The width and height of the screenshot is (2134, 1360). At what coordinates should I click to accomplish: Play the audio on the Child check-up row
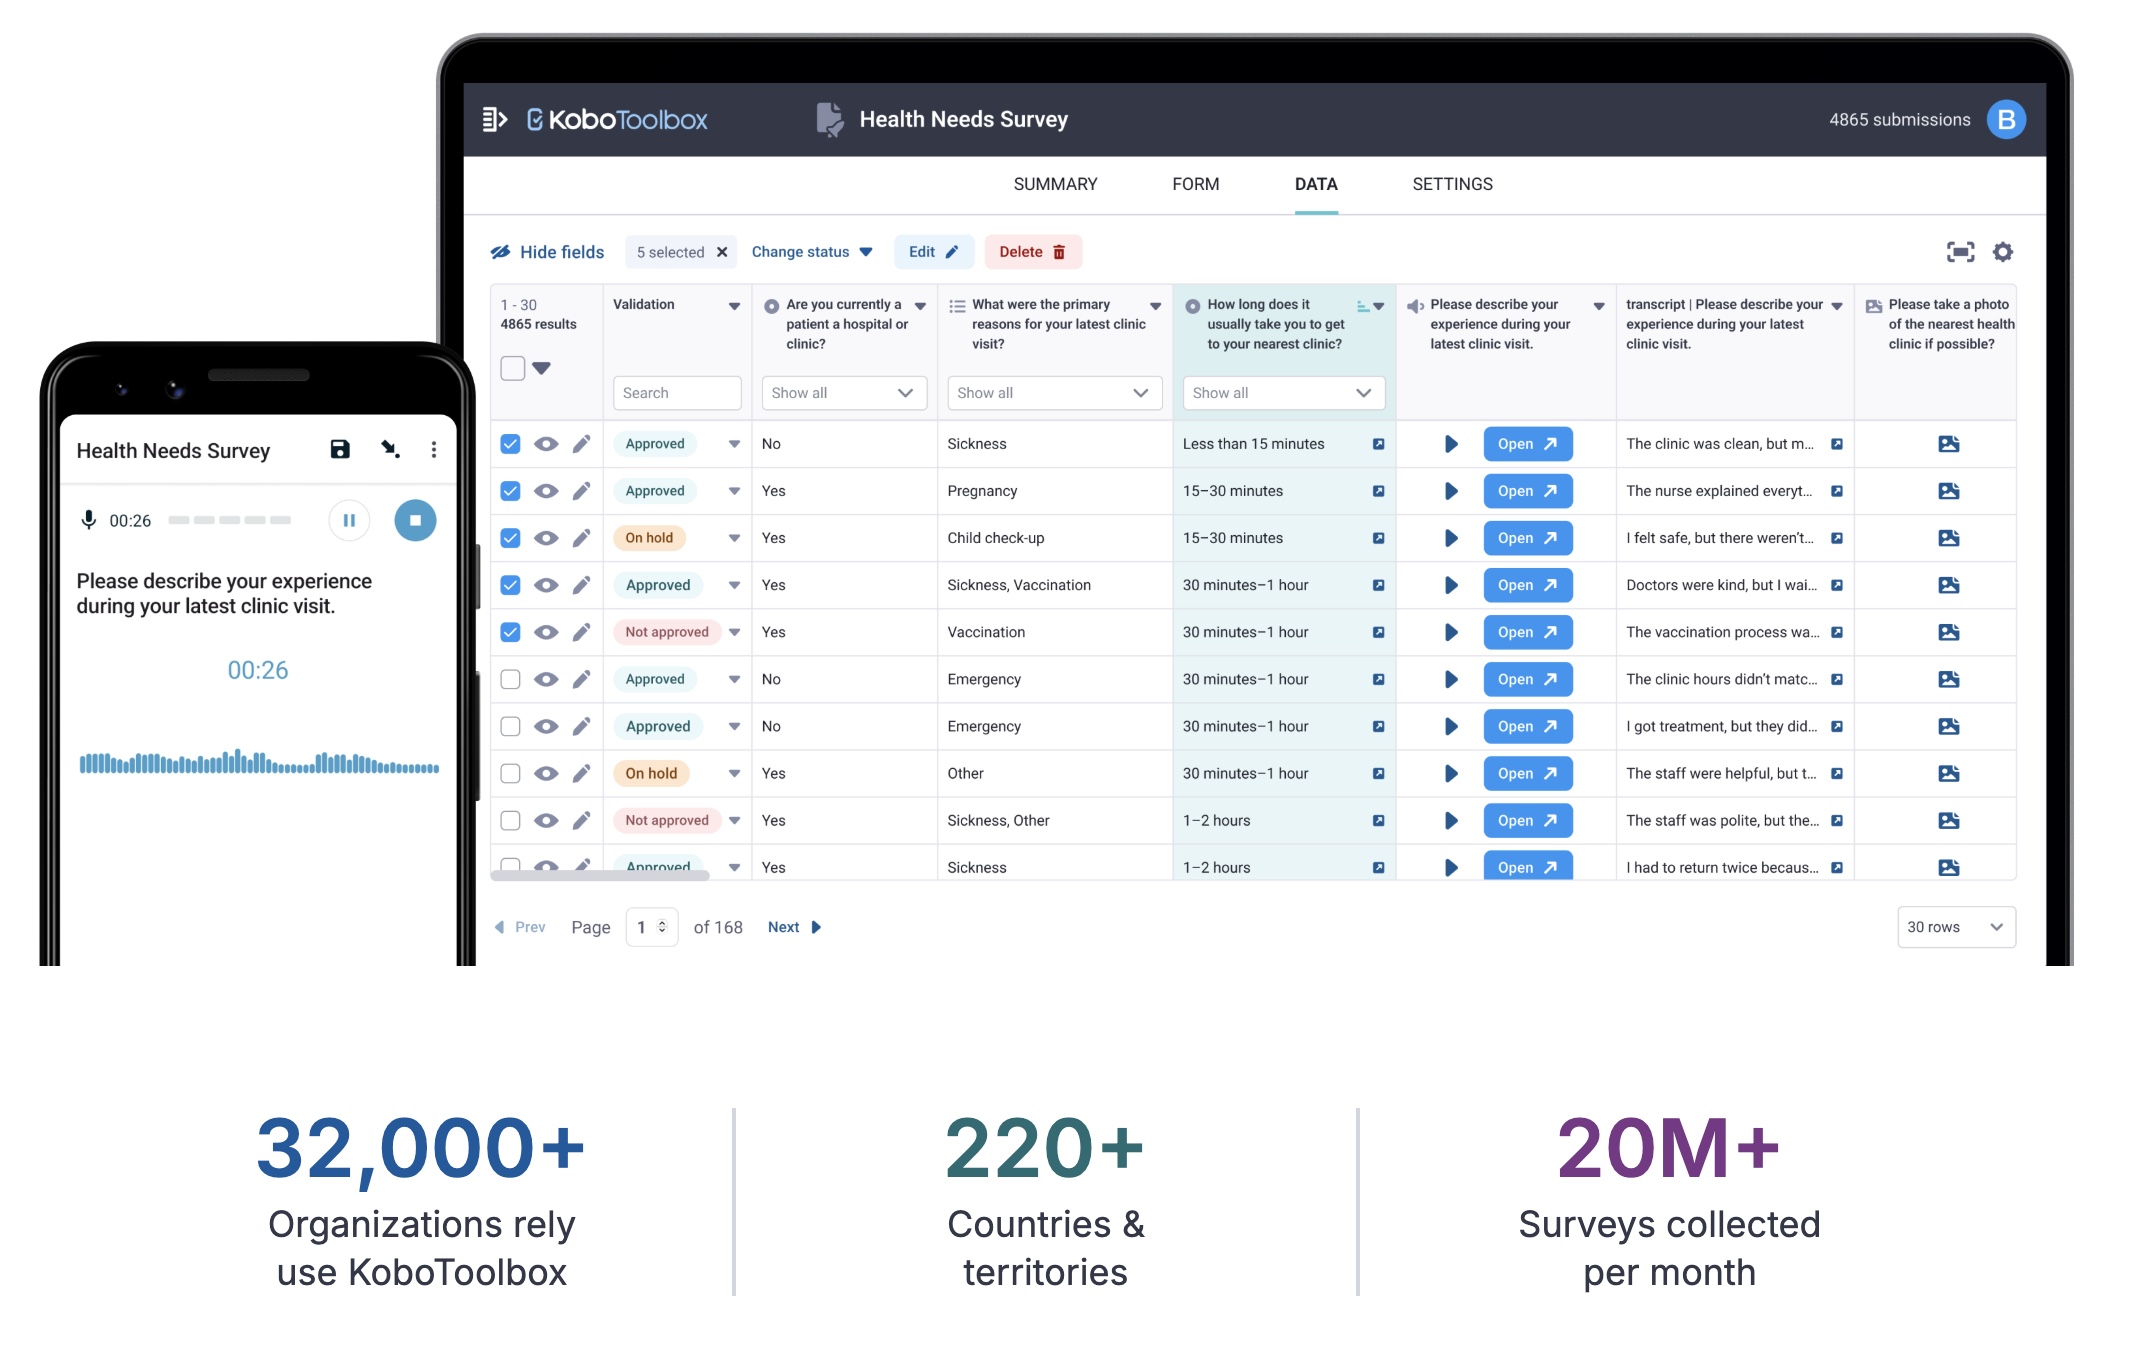point(1451,538)
